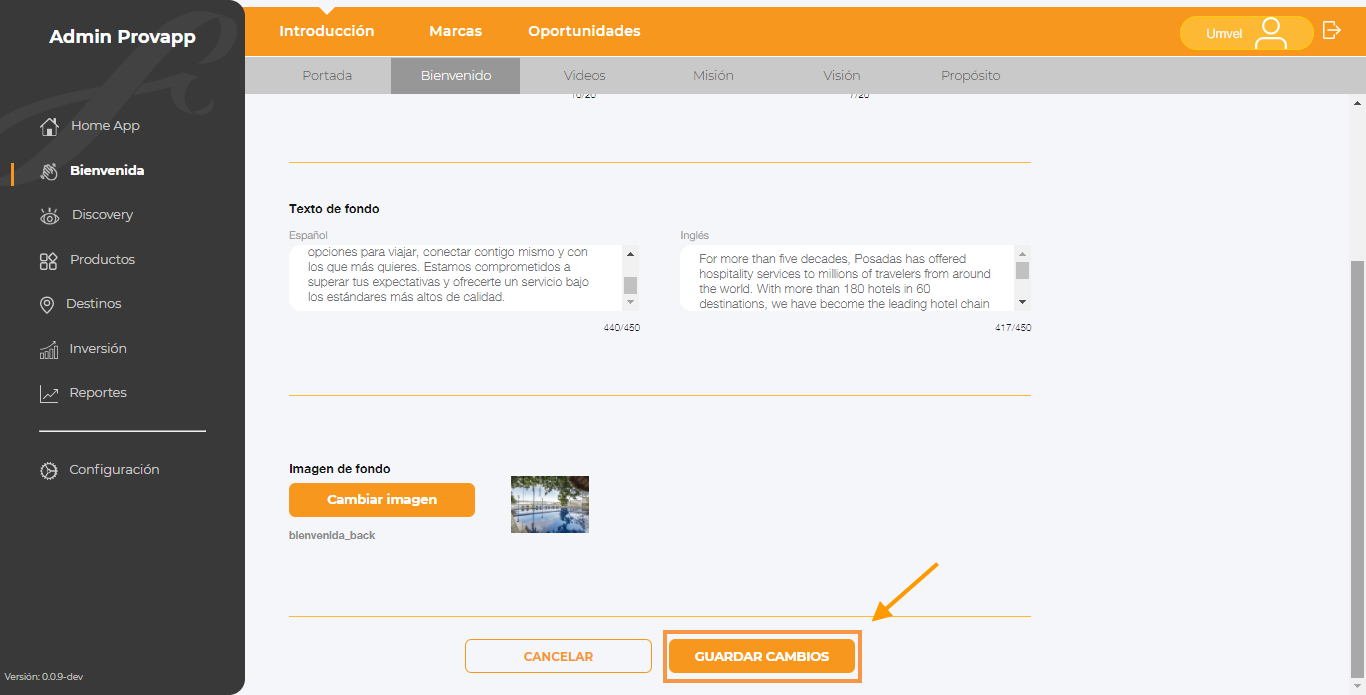Select the Bienvenido tab
Image resolution: width=1366 pixels, height=695 pixels.
click(456, 76)
